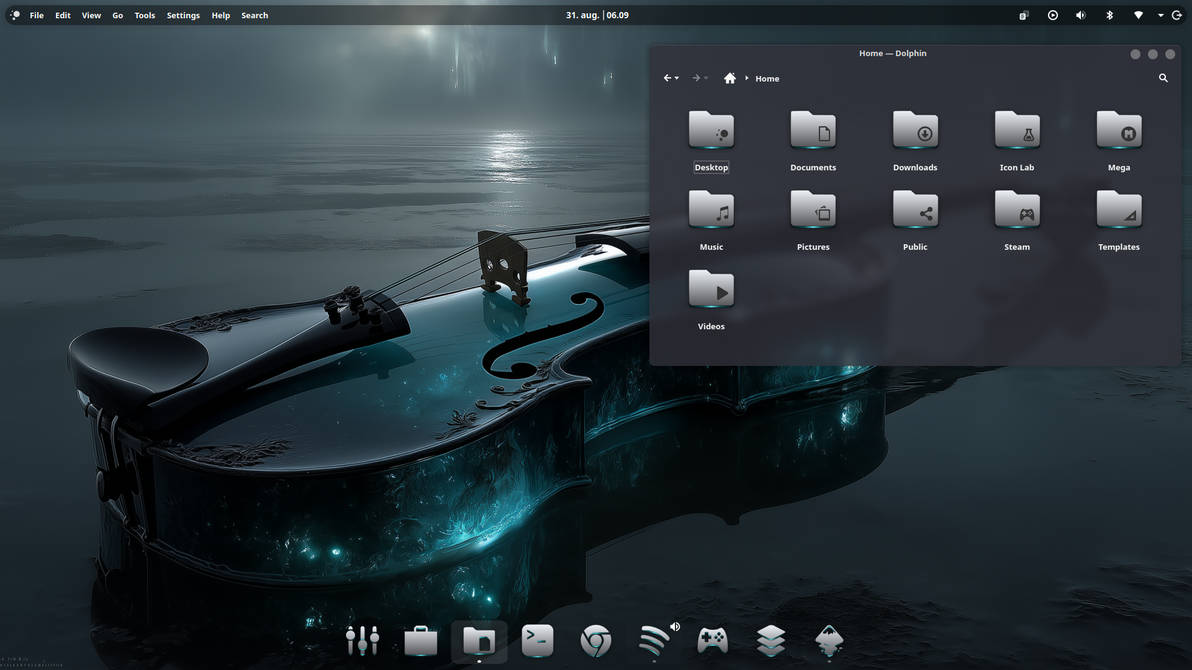Open the Settings menu

coord(182,15)
